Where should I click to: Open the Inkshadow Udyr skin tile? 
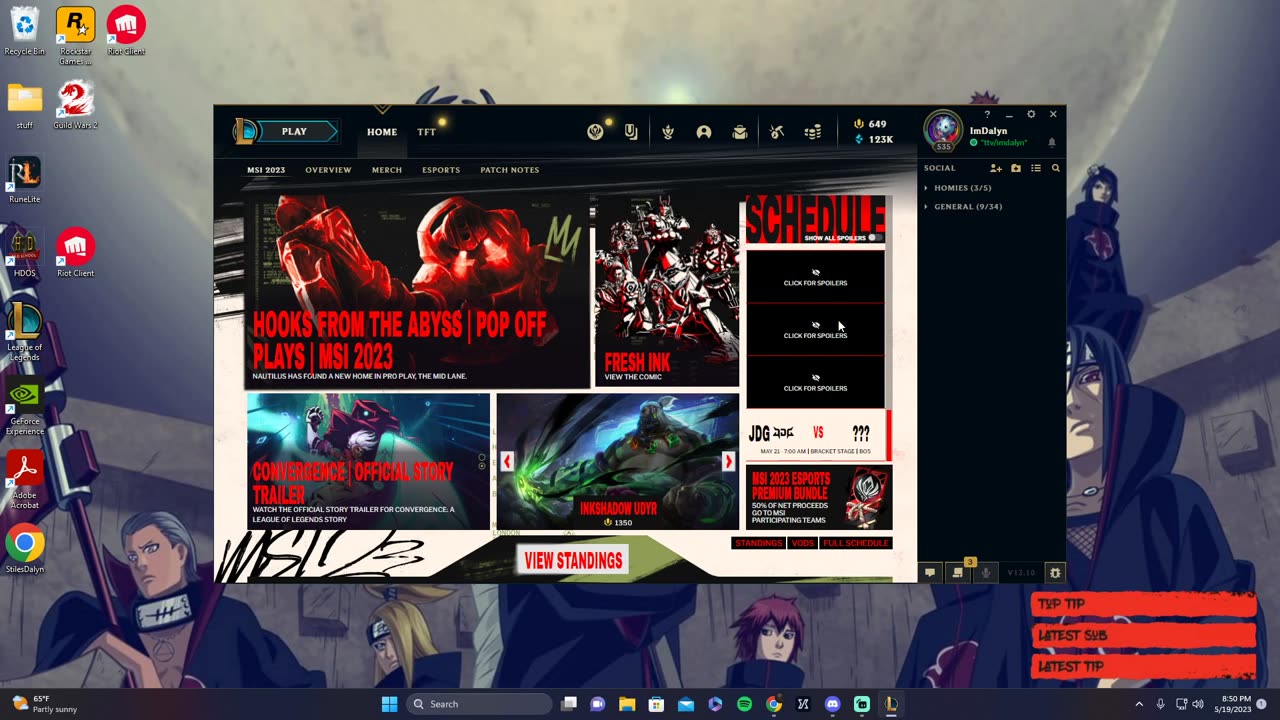[x=618, y=461]
